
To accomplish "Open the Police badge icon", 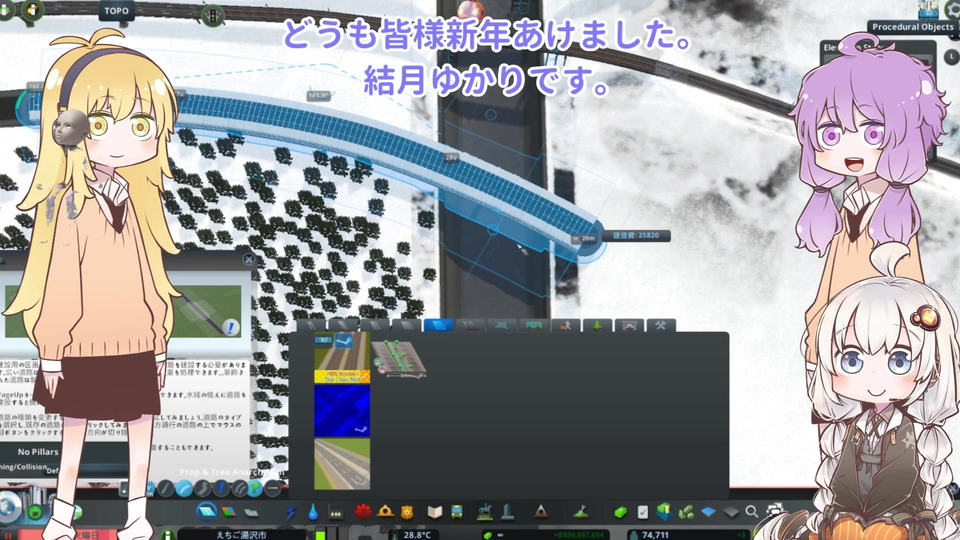I will point(407,512).
